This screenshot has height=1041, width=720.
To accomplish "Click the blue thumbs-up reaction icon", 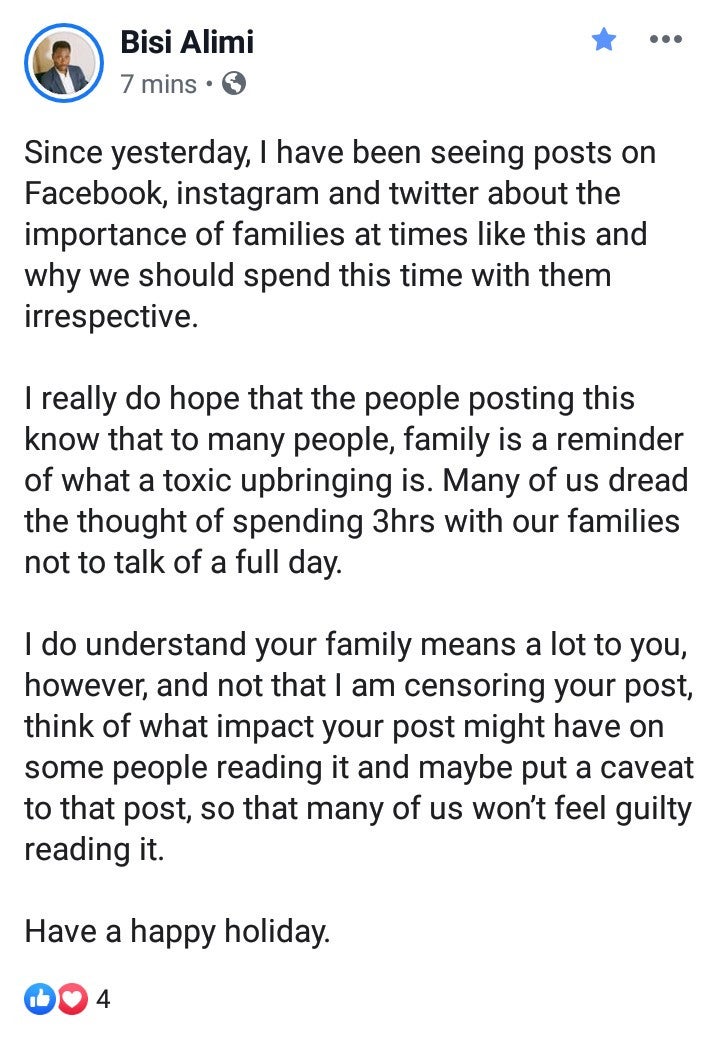I will 40,999.
